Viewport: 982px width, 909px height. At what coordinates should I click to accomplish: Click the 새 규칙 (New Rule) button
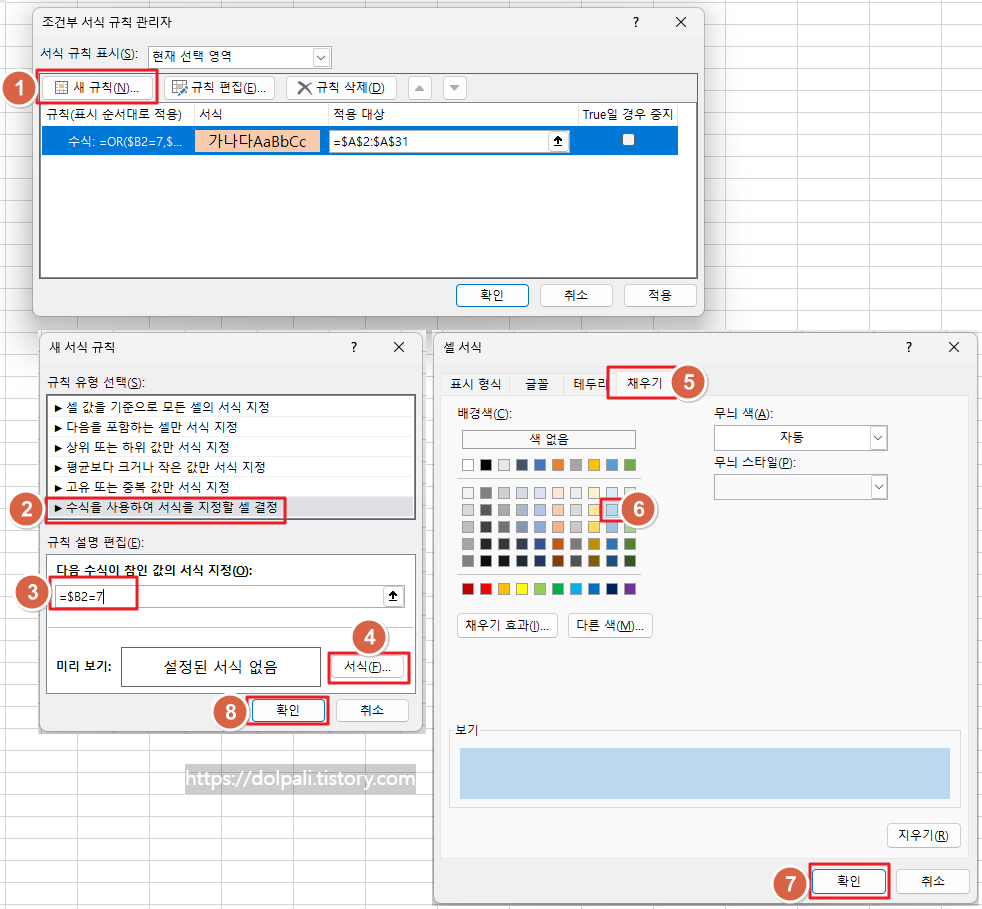(x=97, y=88)
